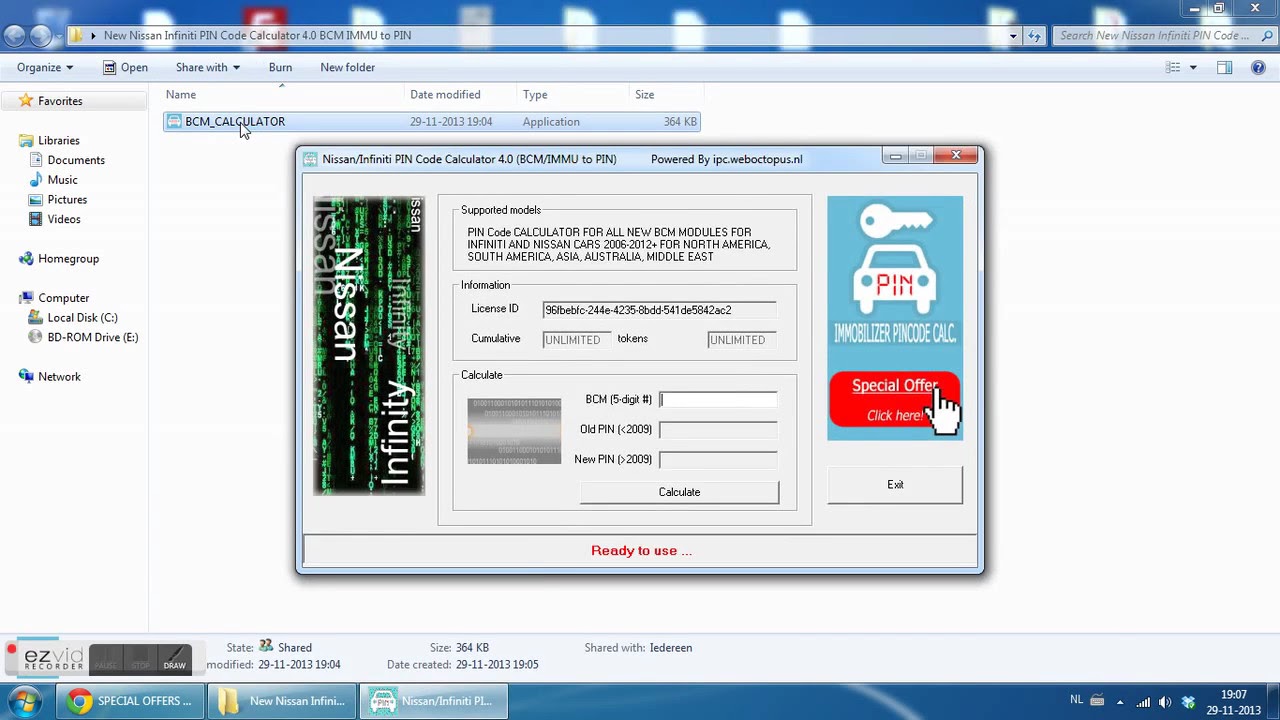Click the Nissan Infinity matrix logo image

coord(369,346)
